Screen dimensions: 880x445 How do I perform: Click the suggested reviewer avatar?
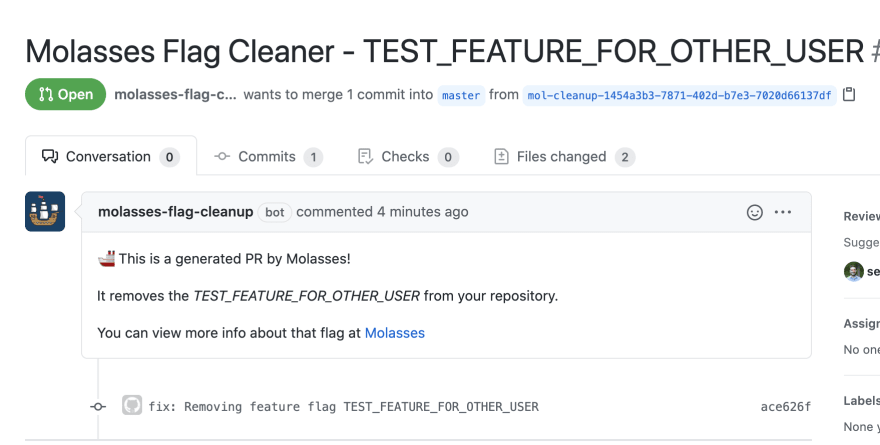854,272
